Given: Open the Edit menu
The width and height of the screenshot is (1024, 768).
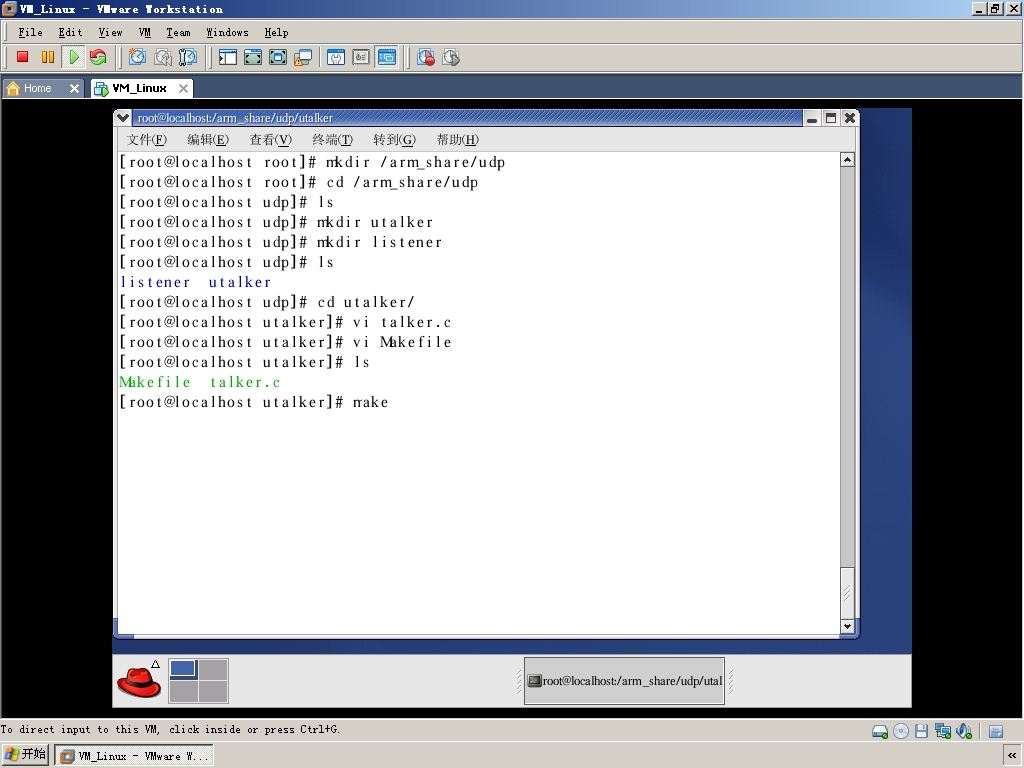Looking at the screenshot, I should tap(71, 32).
